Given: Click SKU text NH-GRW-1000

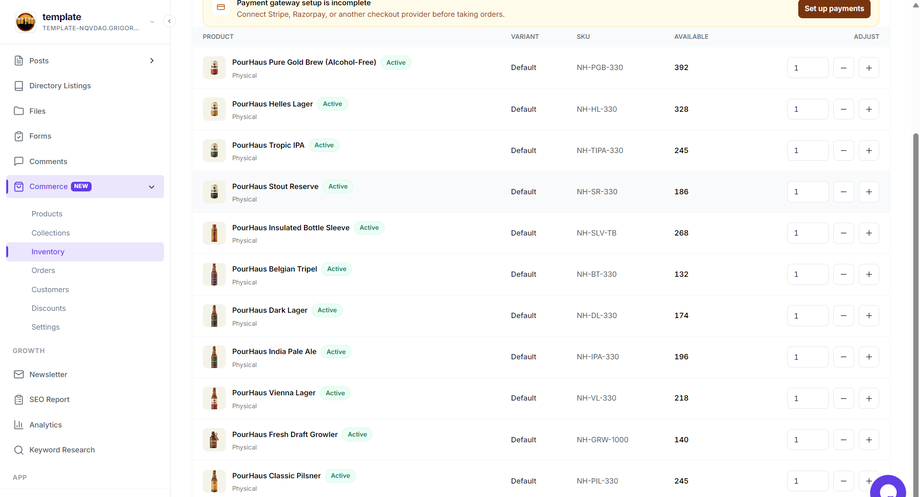Looking at the screenshot, I should 602,439.
